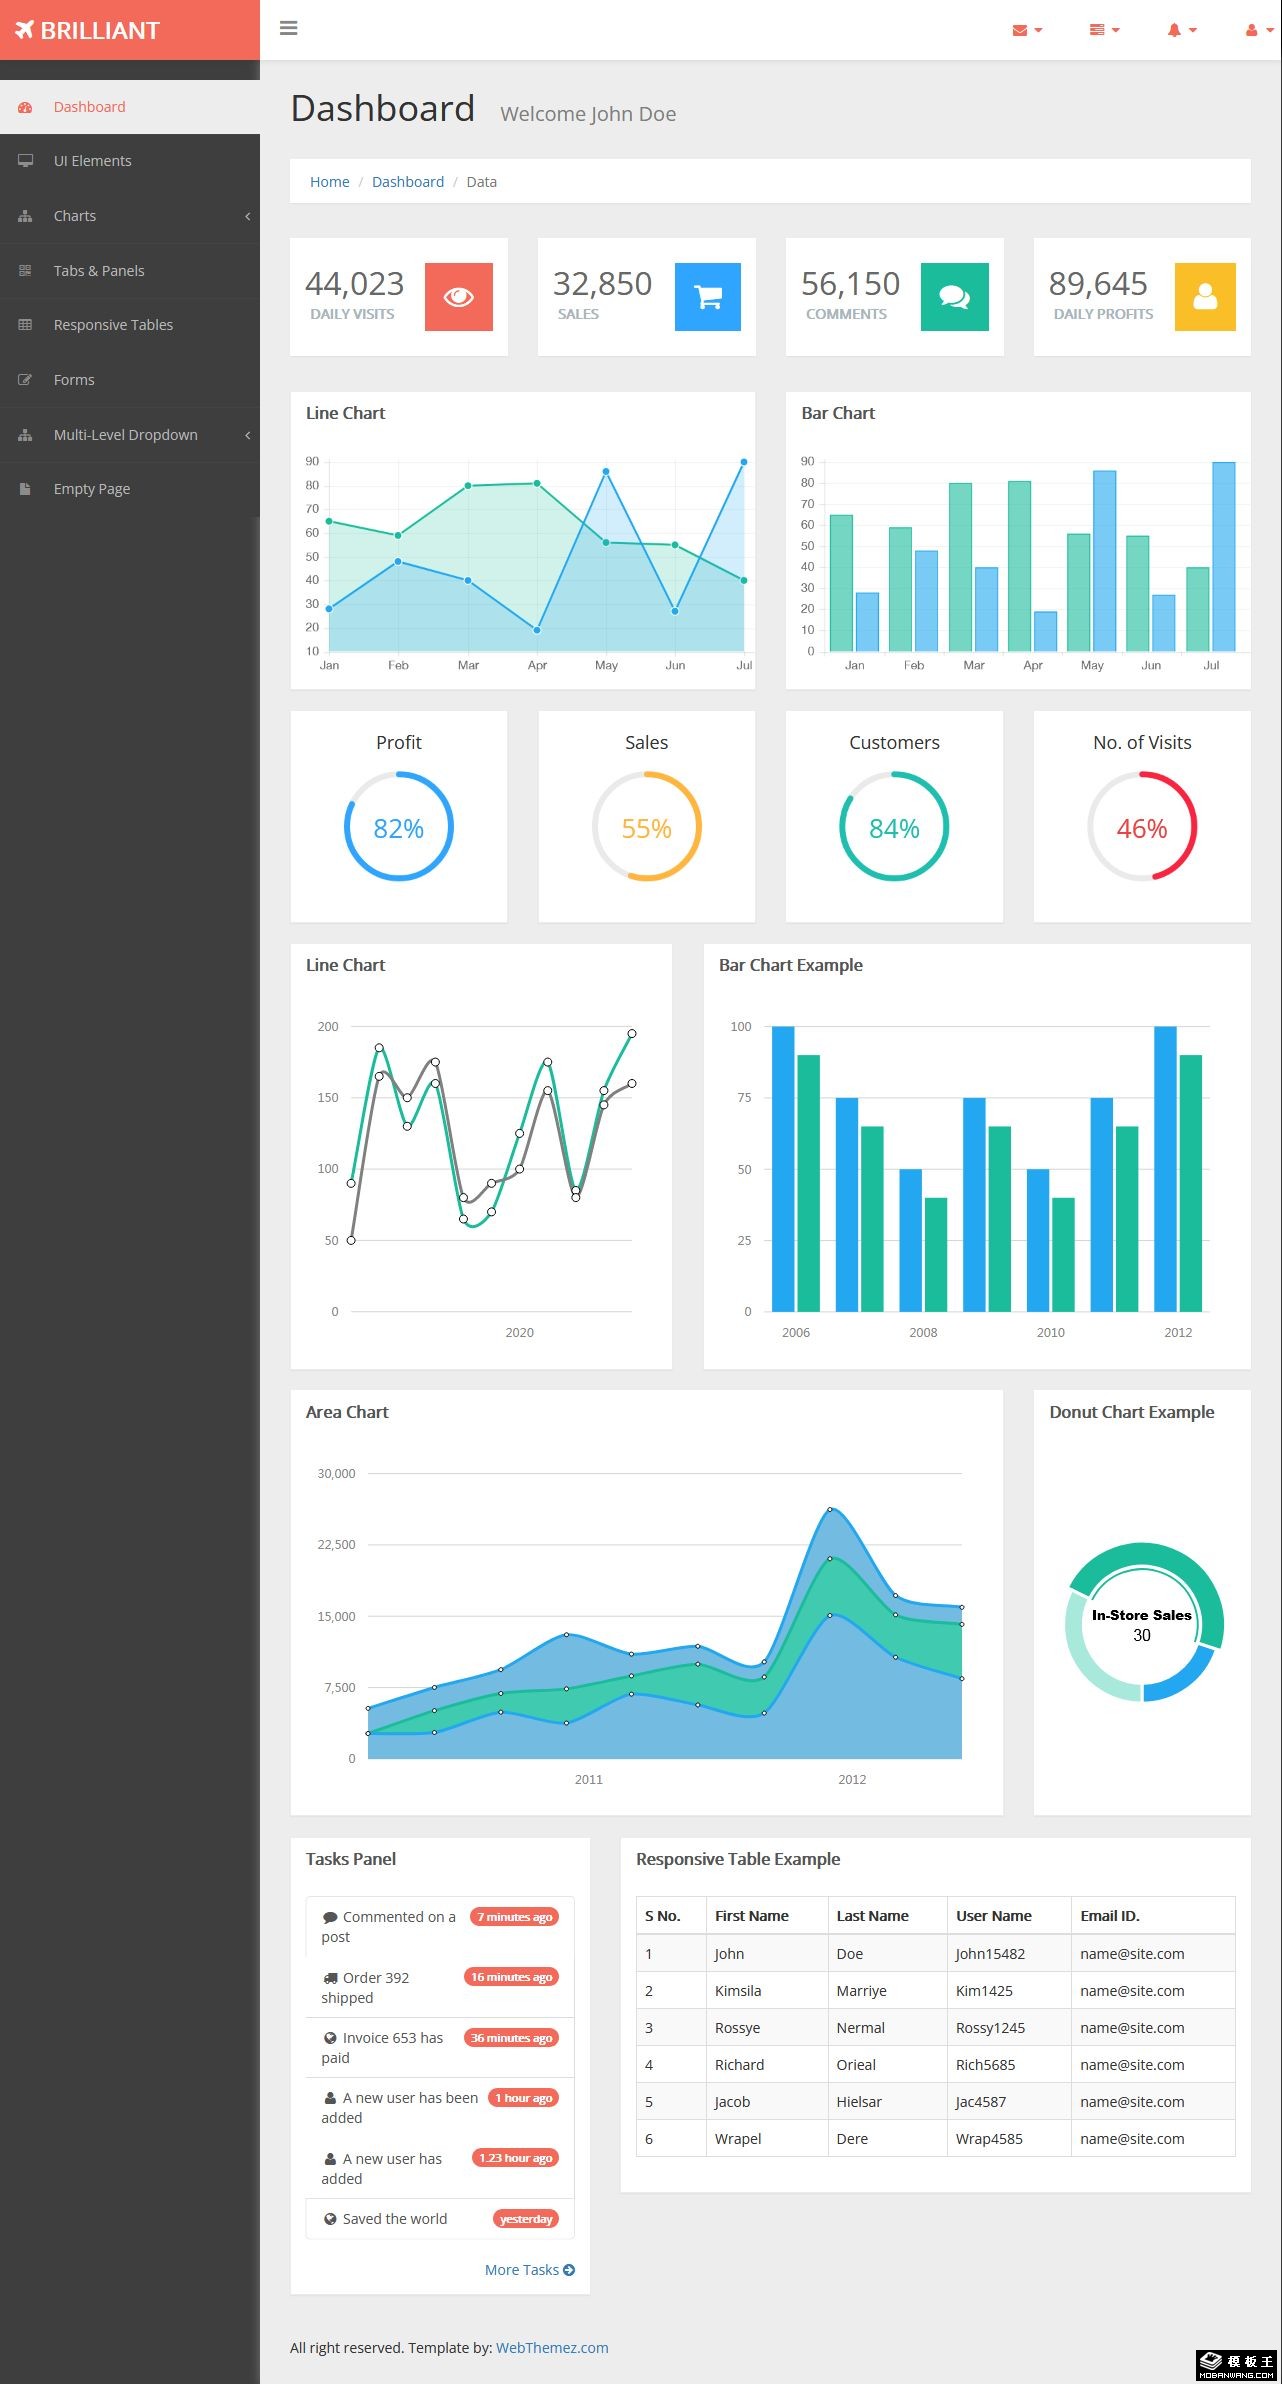Click the blue shopping cart Sales icon
The image size is (1282, 2384).
707,296
